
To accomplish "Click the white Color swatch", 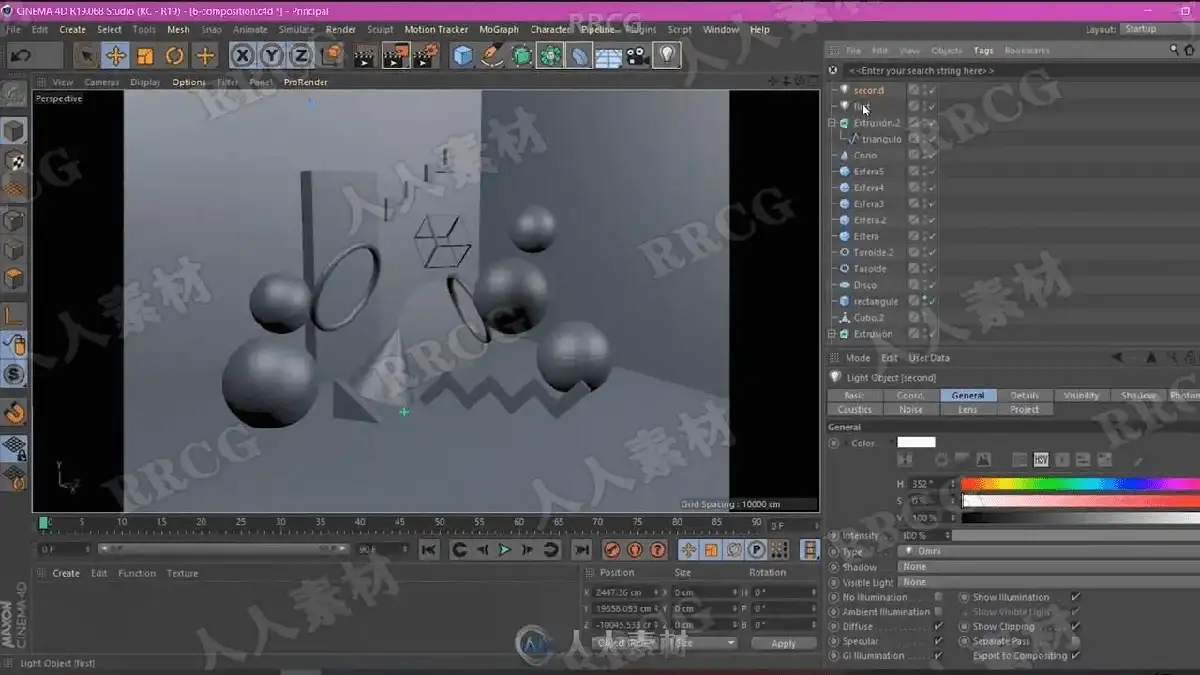I will 917,442.
